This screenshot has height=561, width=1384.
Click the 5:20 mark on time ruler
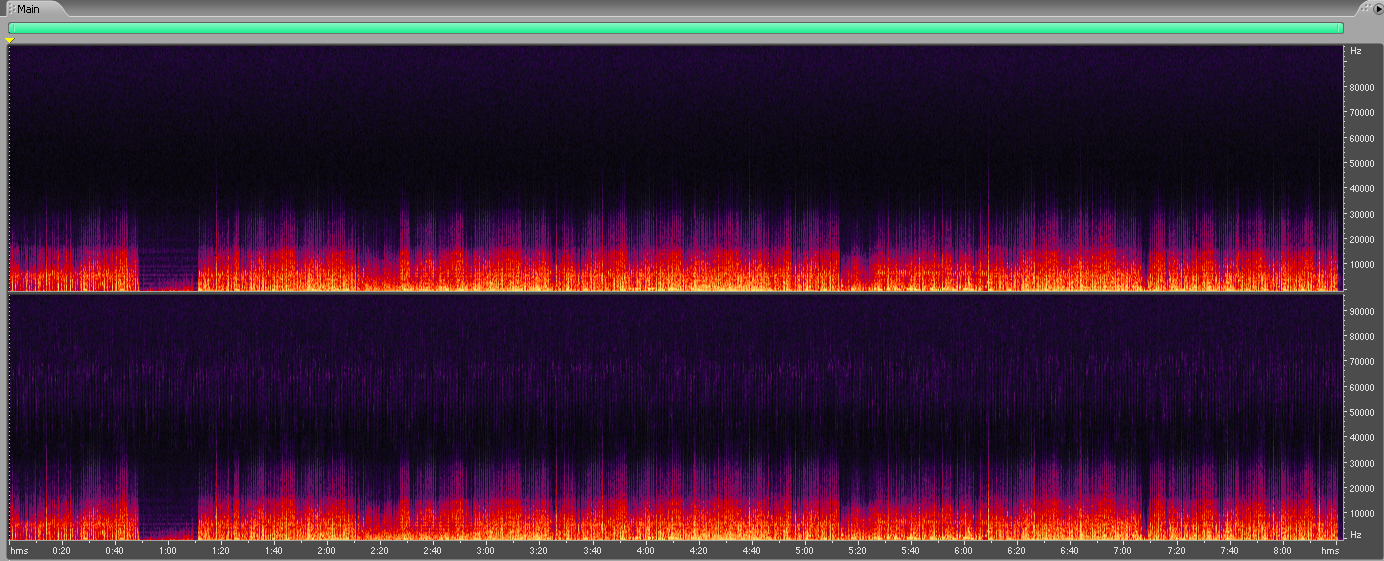click(857, 551)
